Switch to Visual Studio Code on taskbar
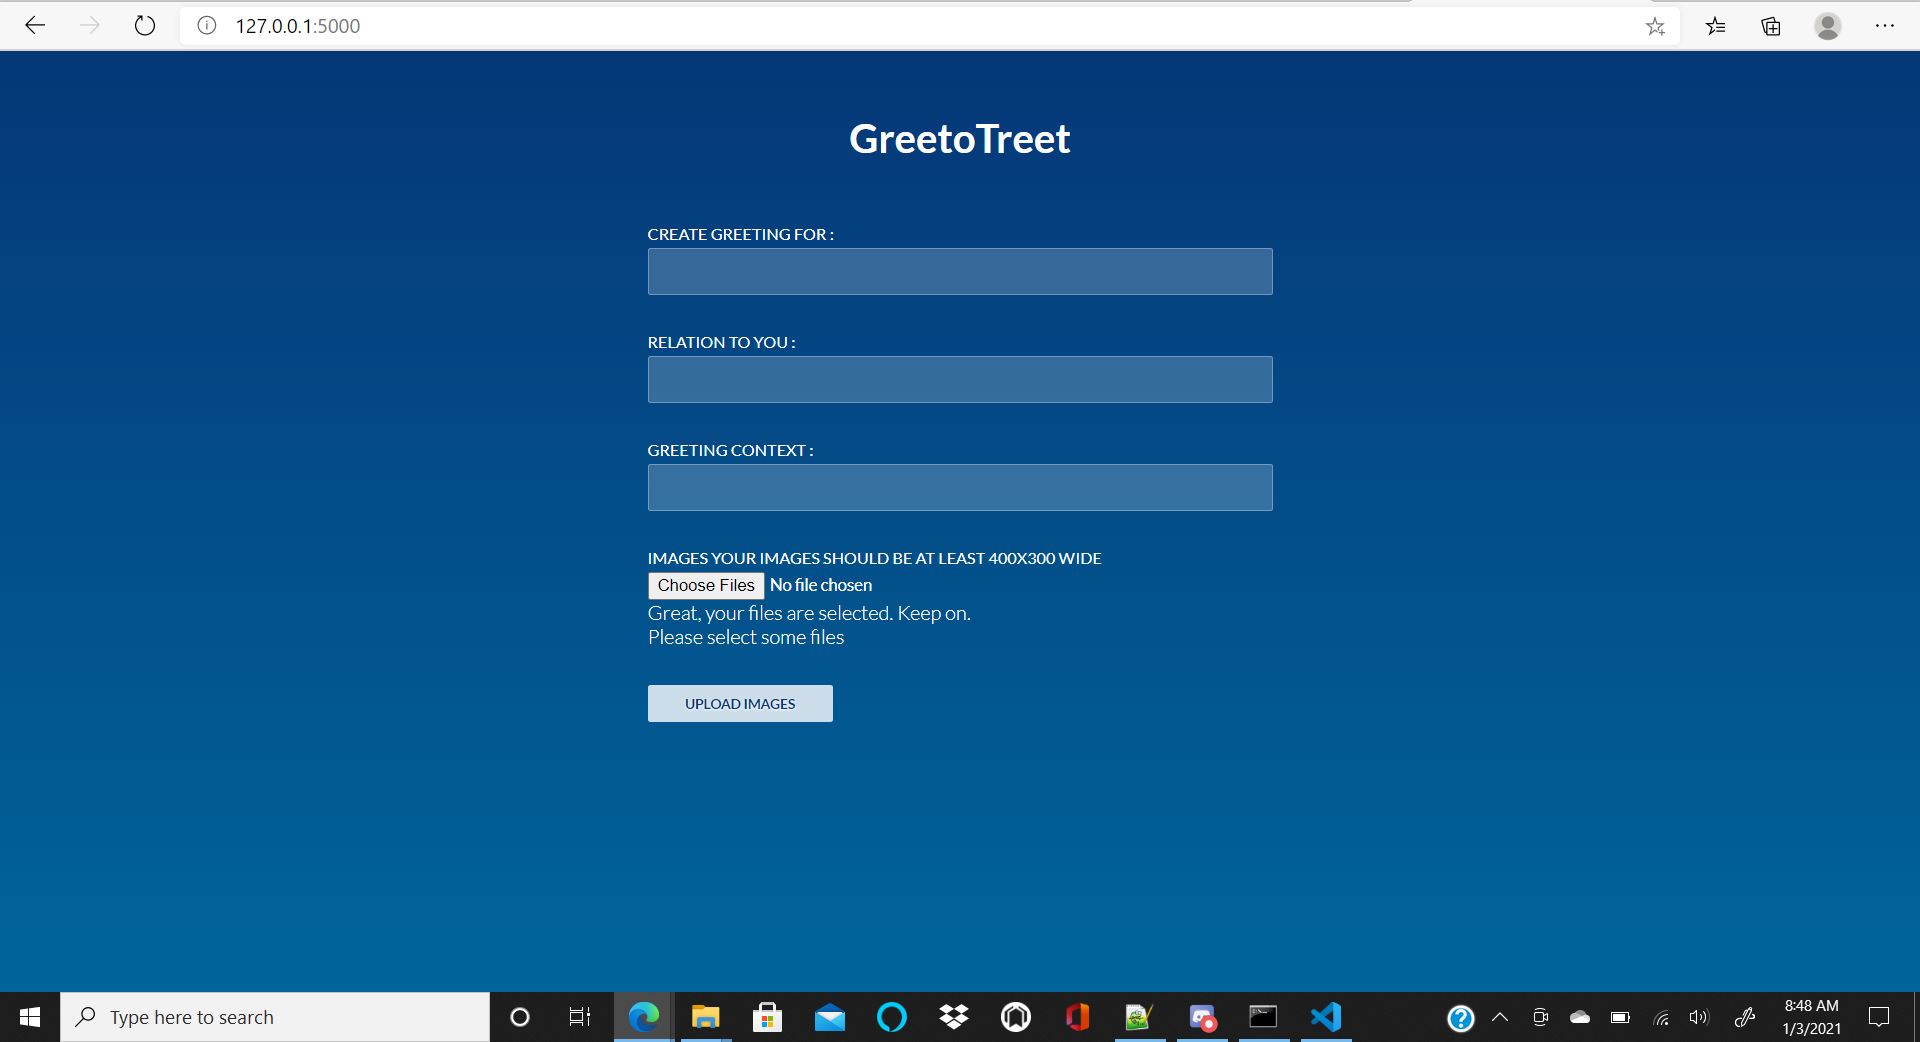 1325,1017
